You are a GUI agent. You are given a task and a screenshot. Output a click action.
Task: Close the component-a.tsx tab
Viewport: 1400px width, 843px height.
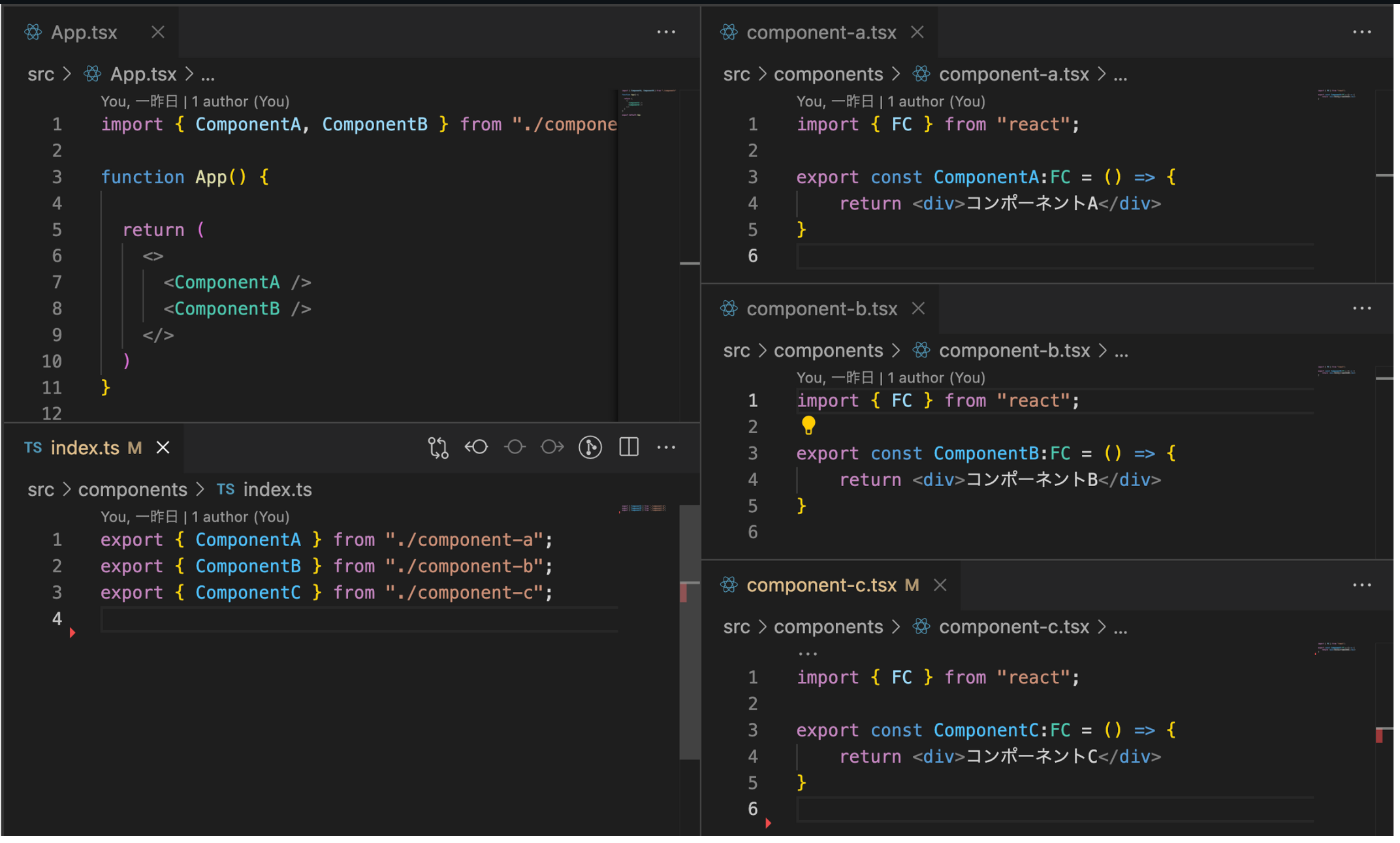(917, 32)
